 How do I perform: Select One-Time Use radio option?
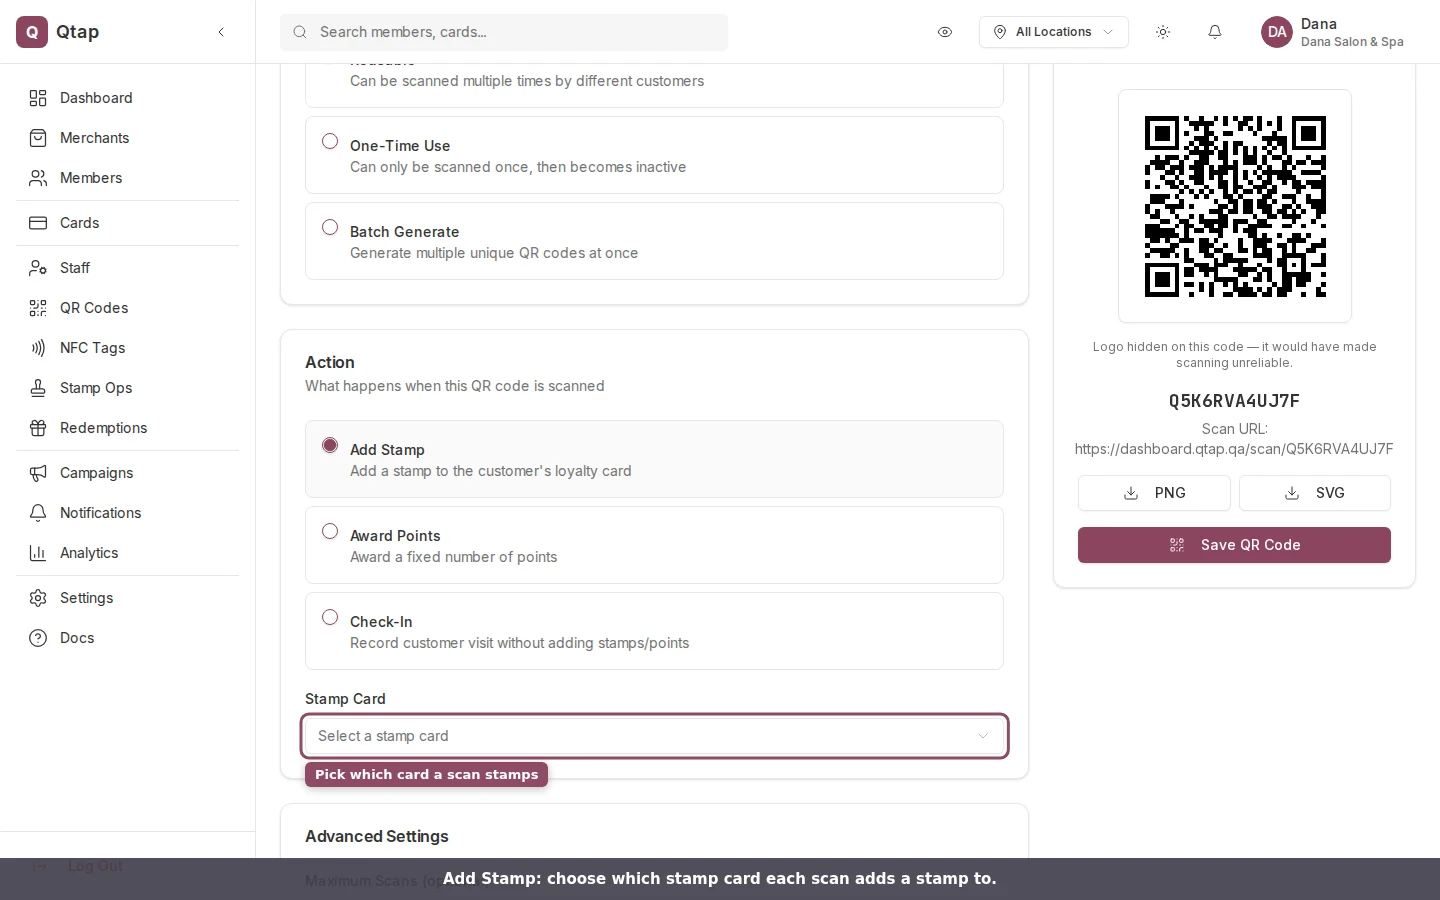[330, 142]
